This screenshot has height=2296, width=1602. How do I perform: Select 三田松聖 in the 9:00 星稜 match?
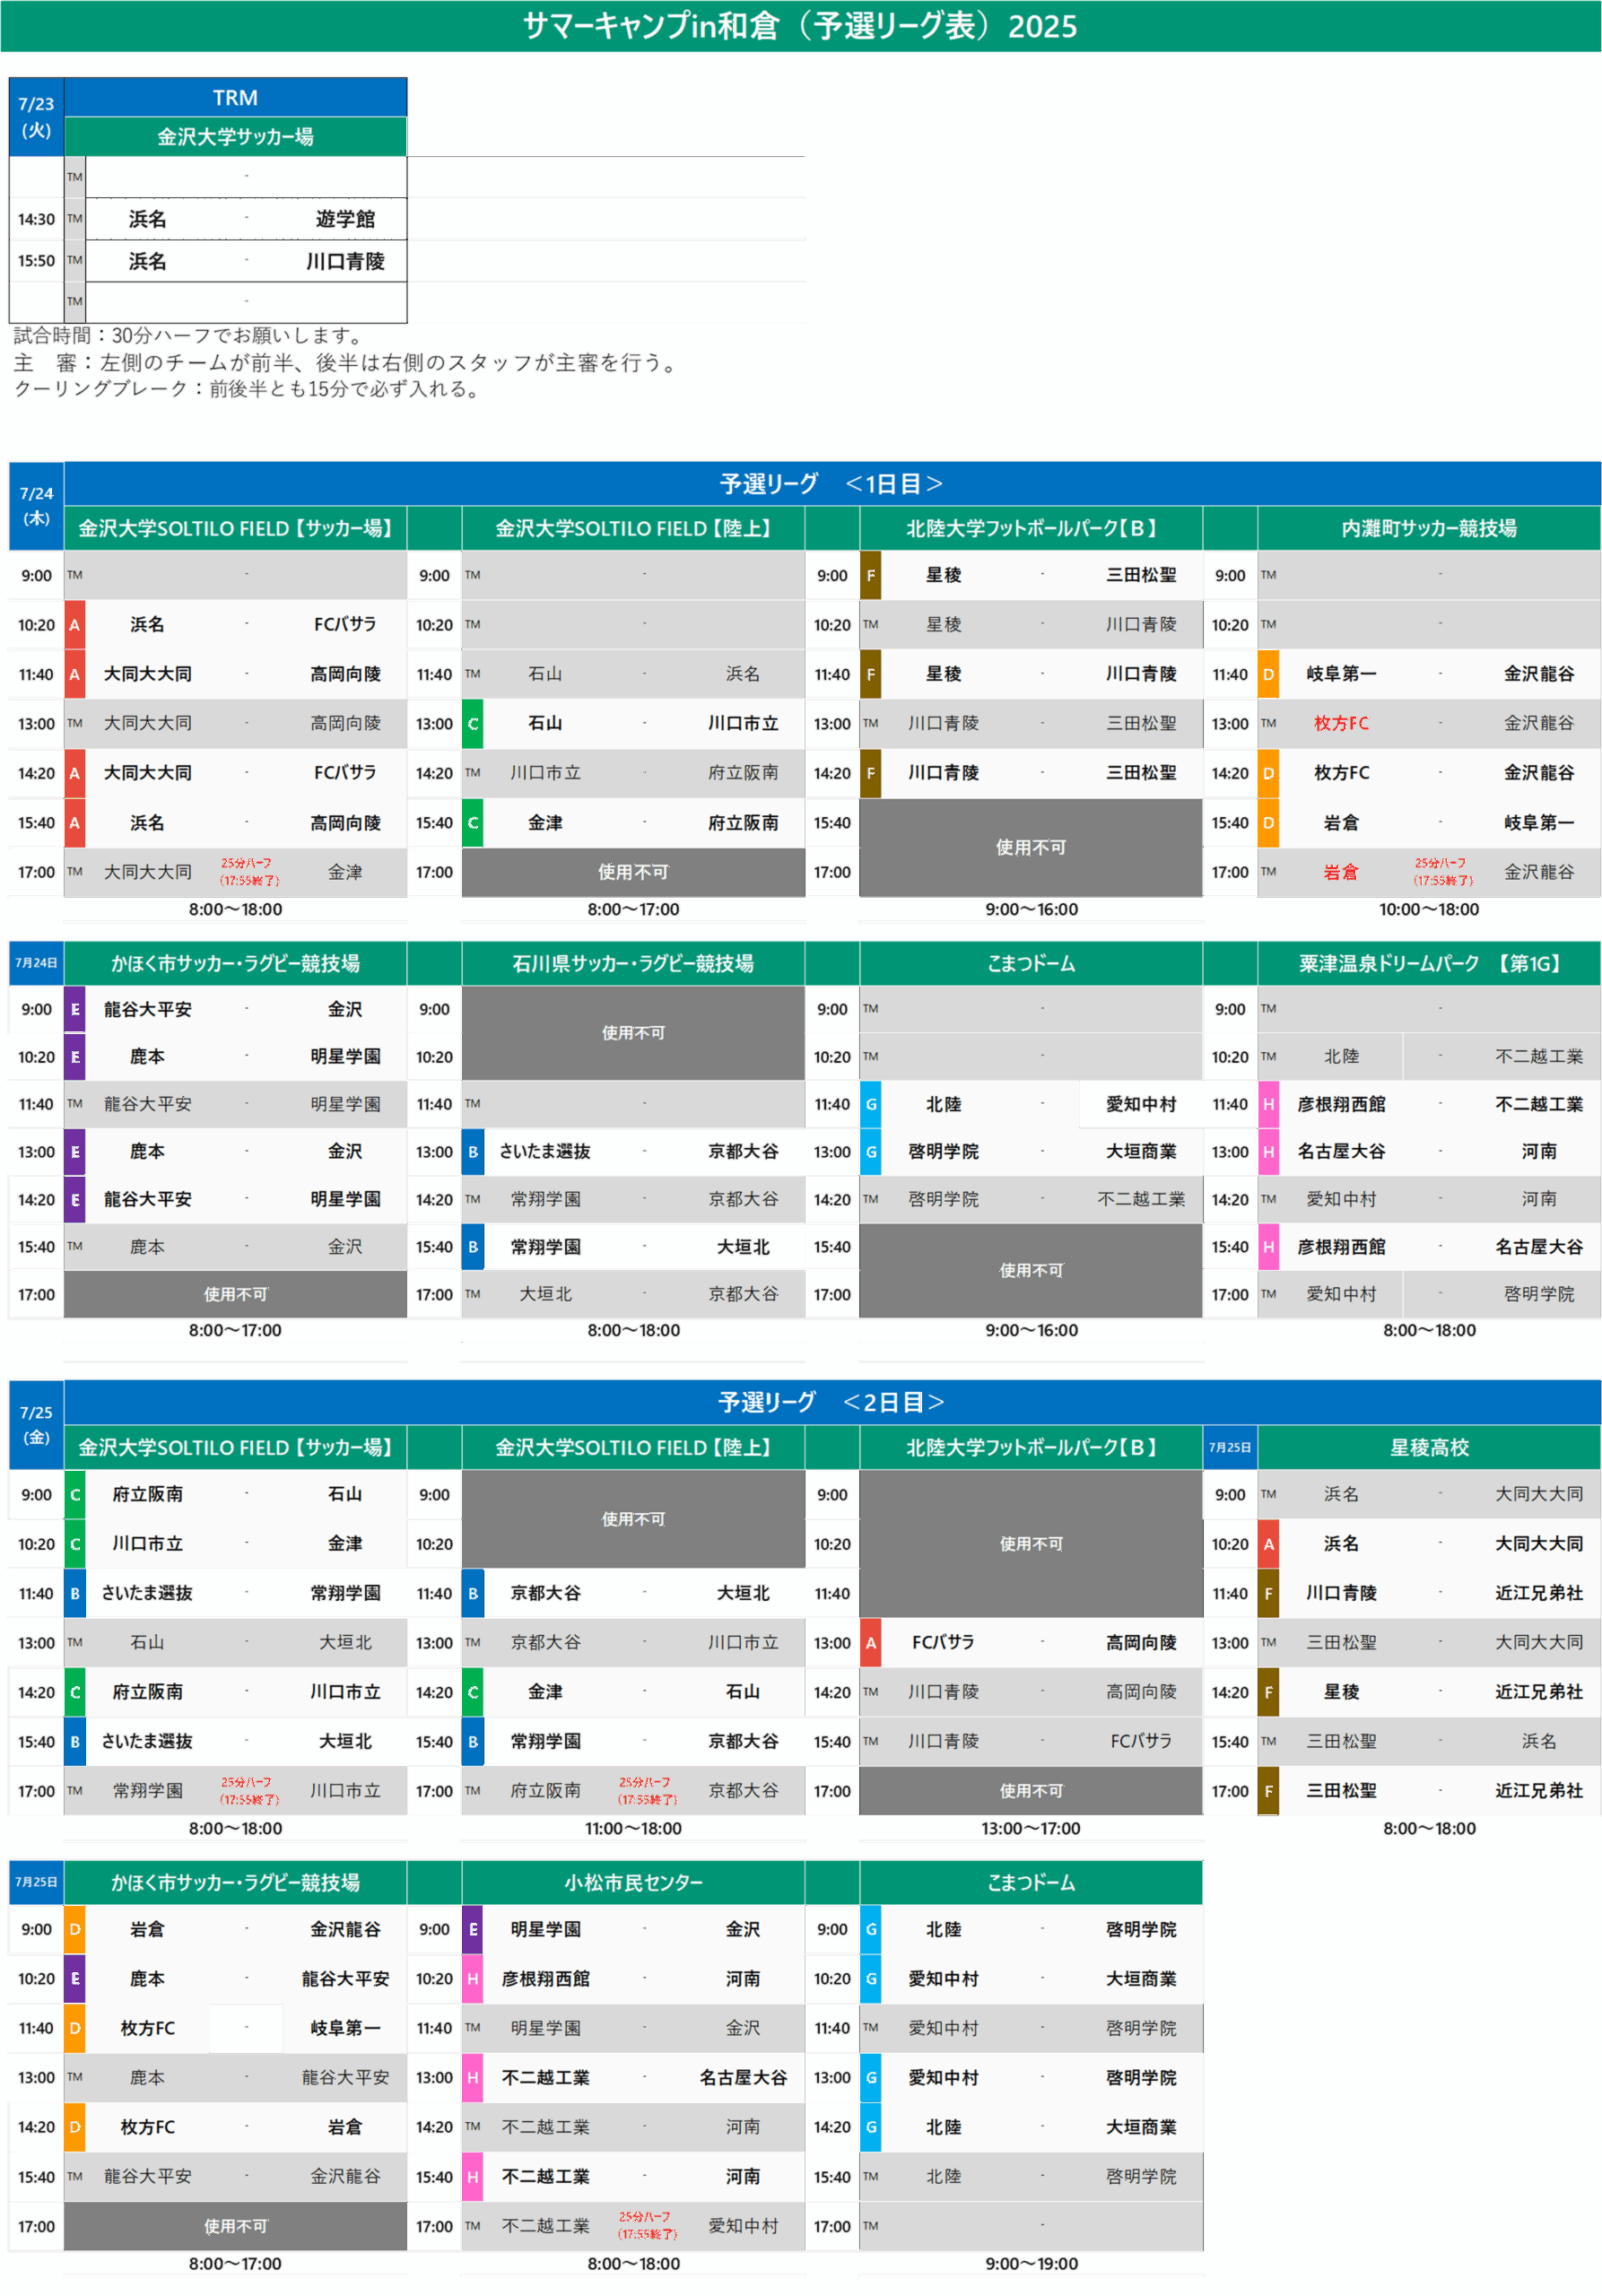(x=1141, y=575)
